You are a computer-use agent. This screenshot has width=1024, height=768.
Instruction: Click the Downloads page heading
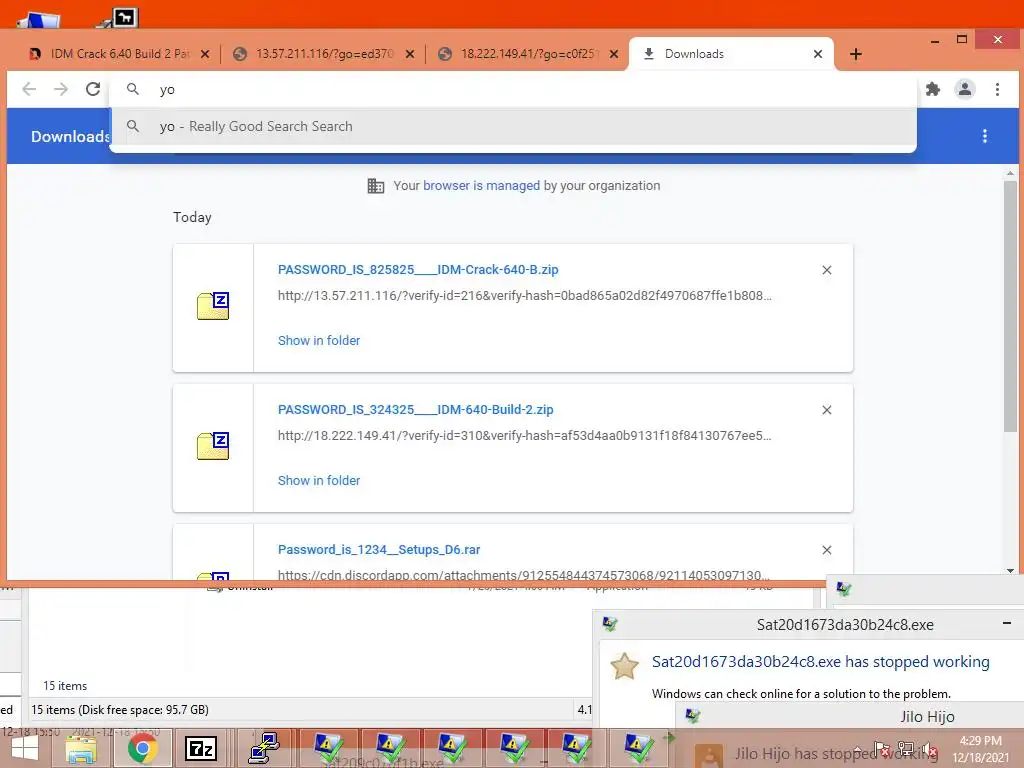coord(71,136)
